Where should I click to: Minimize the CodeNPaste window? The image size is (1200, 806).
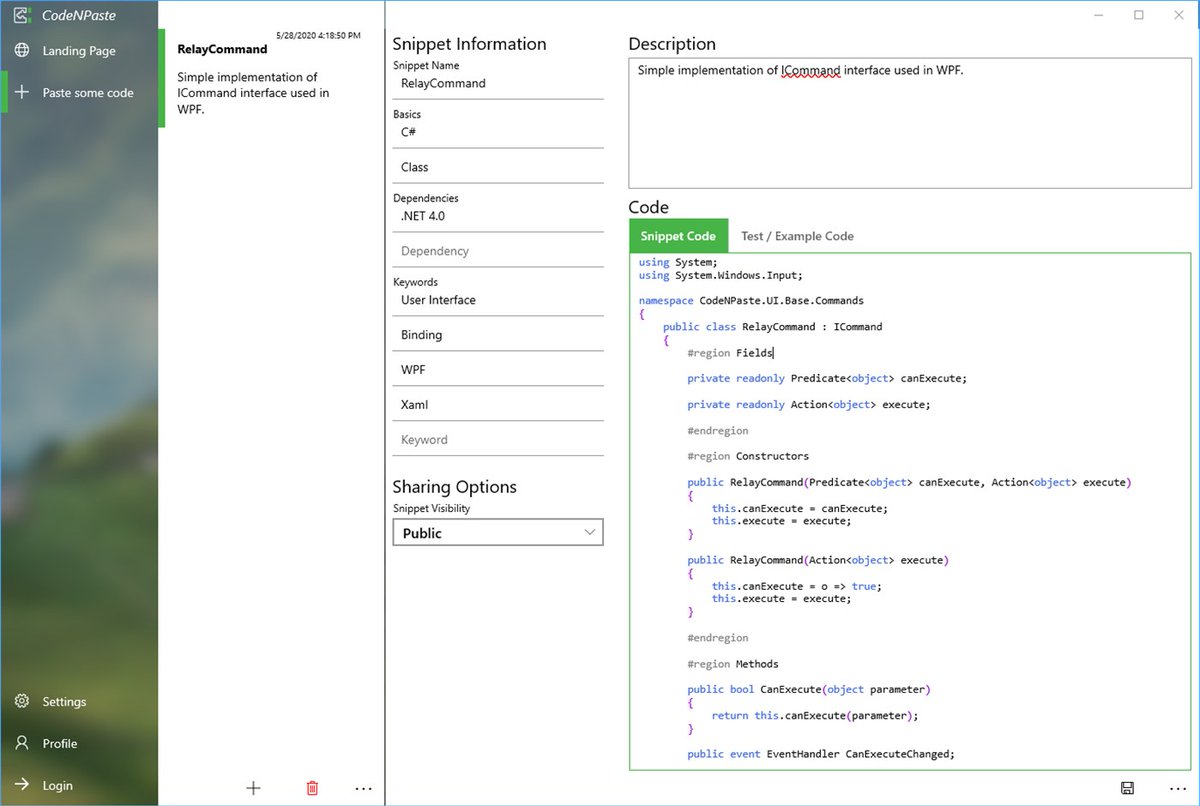(x=1099, y=15)
